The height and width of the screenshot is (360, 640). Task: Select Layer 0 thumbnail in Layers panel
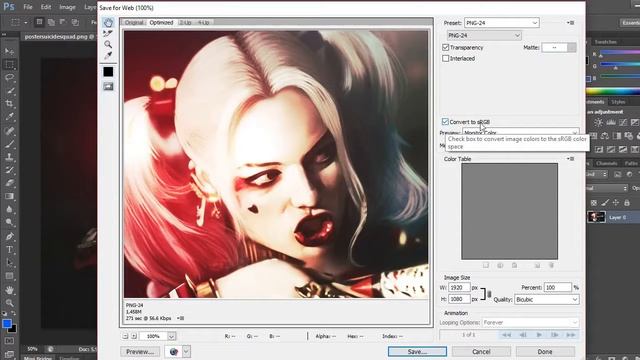596,217
